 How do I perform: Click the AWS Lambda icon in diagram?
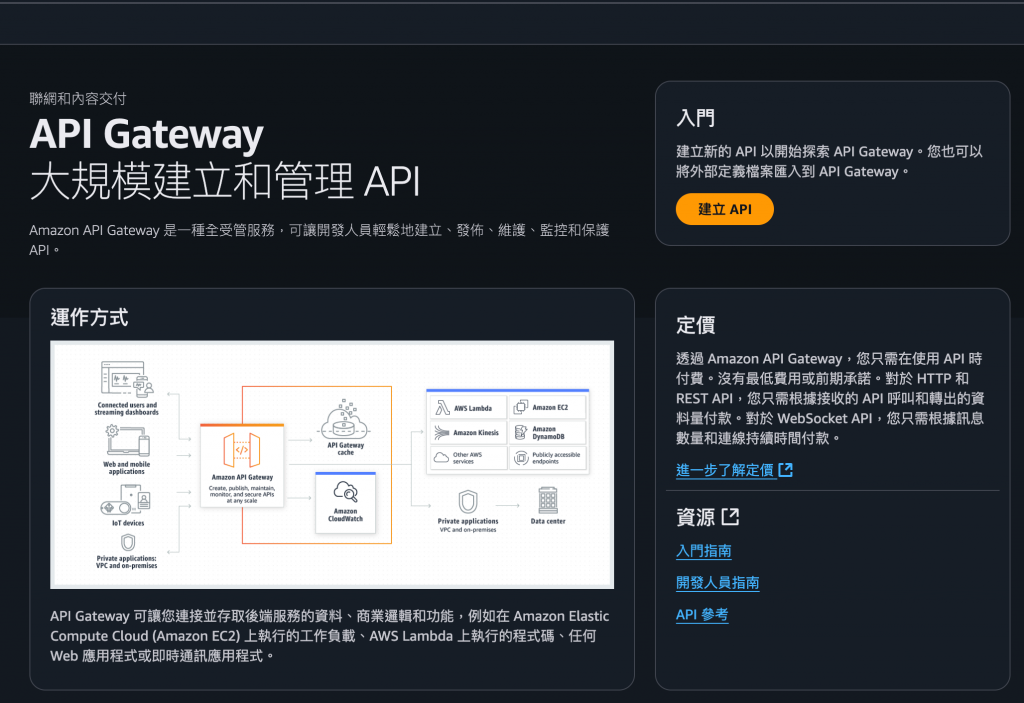(x=442, y=408)
